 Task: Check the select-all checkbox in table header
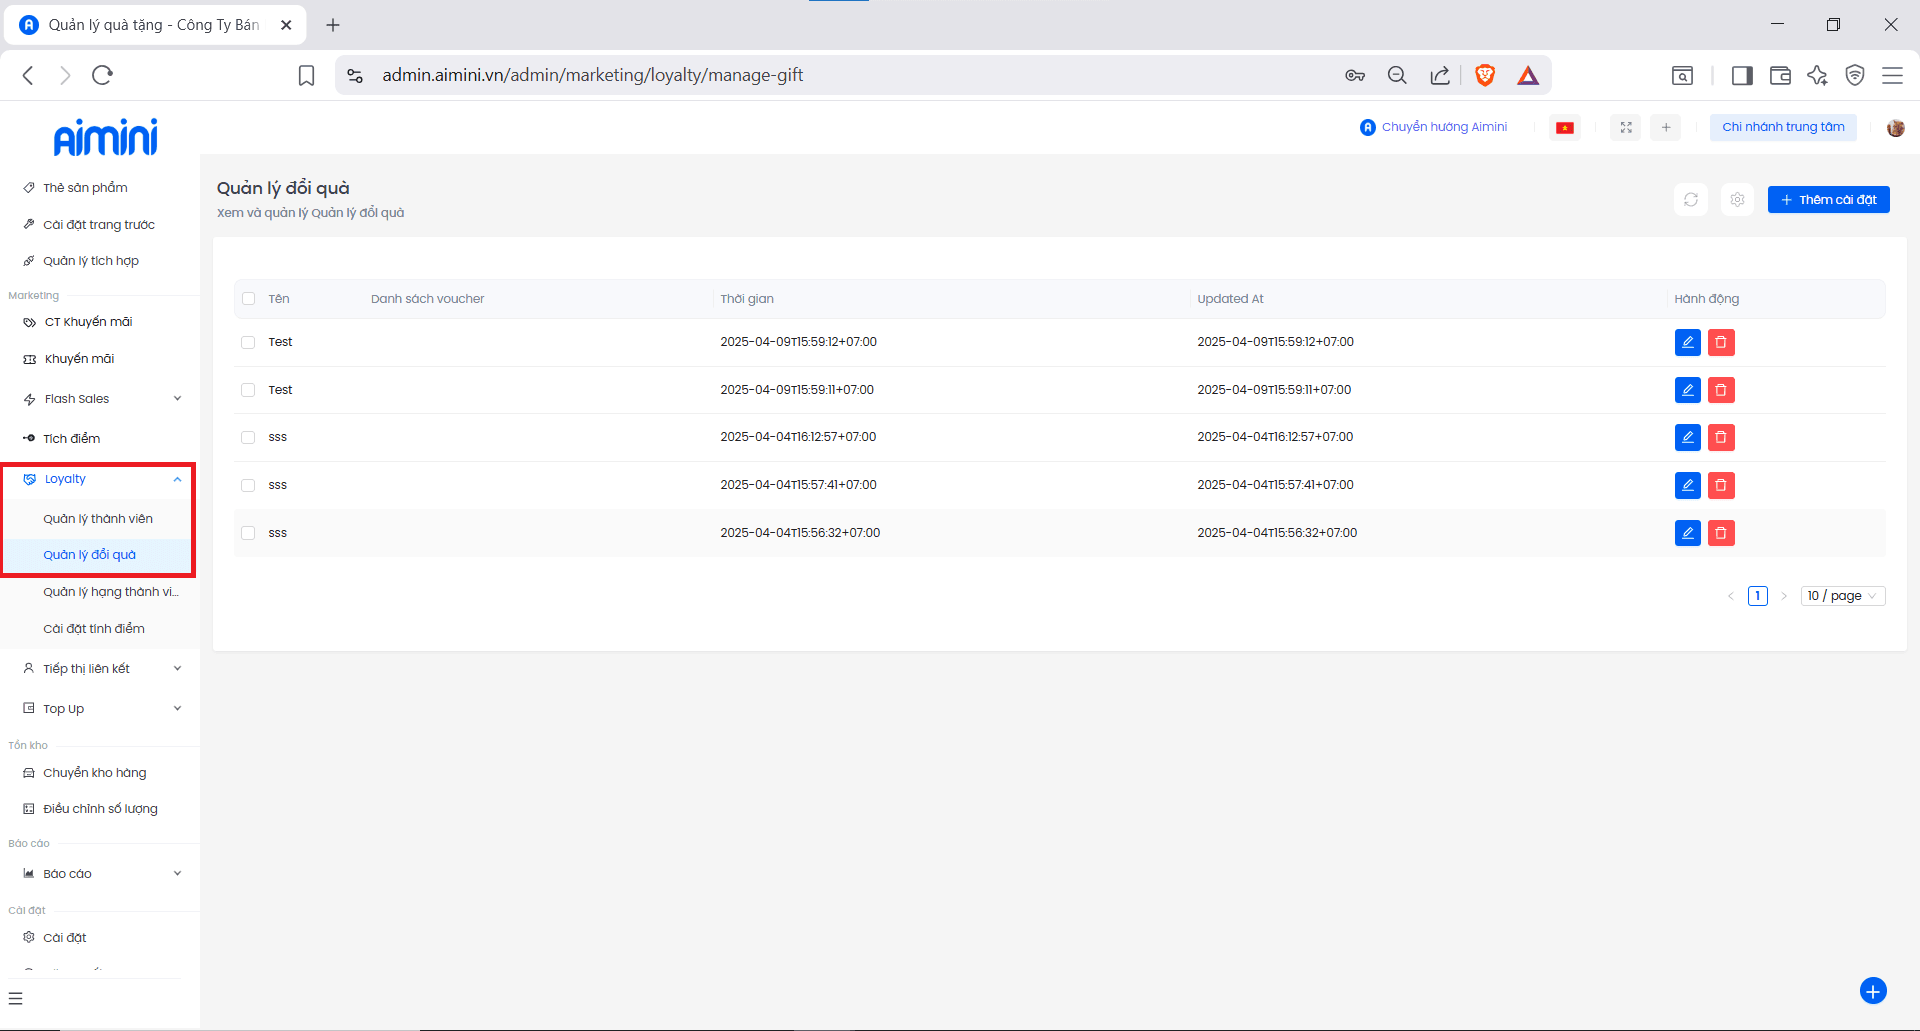pos(248,299)
